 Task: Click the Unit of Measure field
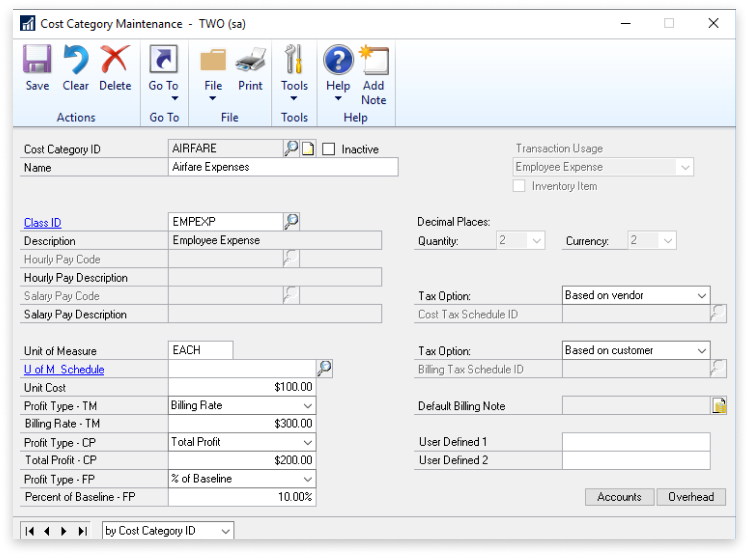[201, 350]
